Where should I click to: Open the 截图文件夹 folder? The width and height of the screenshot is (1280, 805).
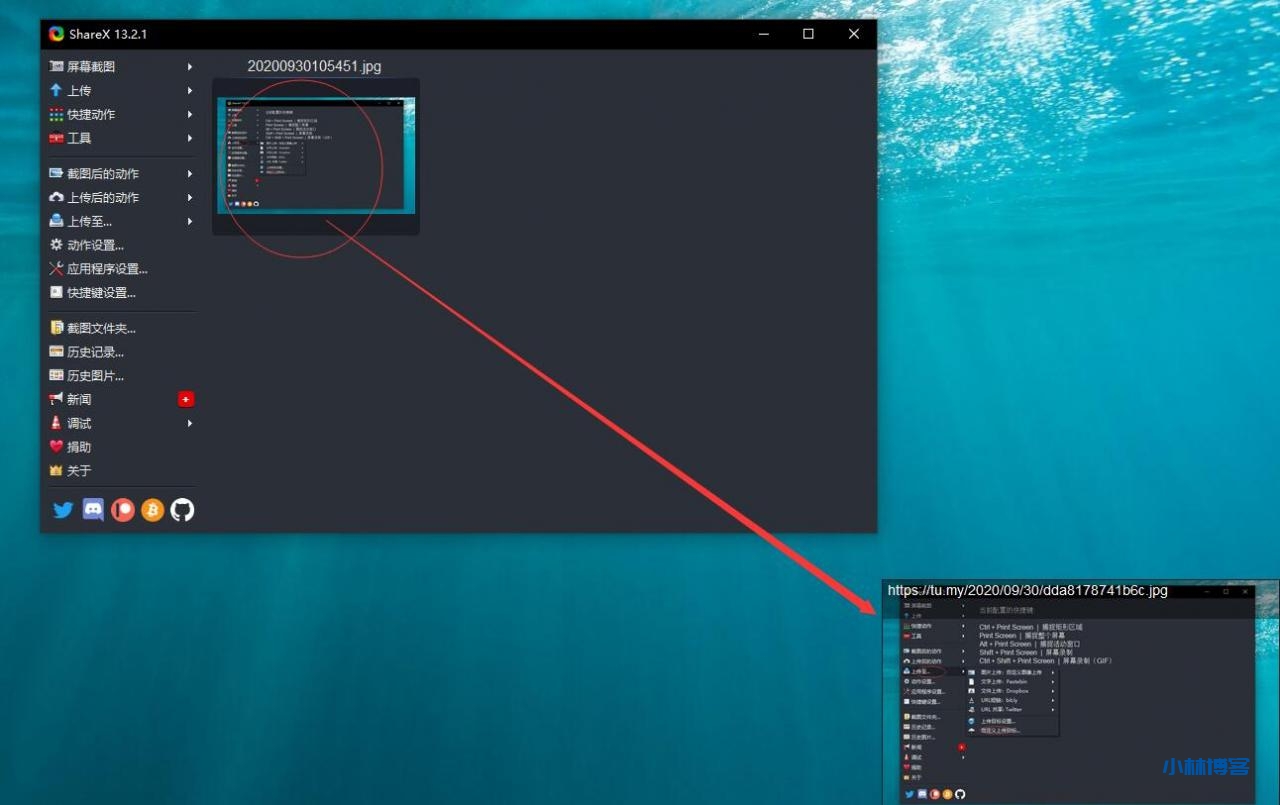point(100,328)
